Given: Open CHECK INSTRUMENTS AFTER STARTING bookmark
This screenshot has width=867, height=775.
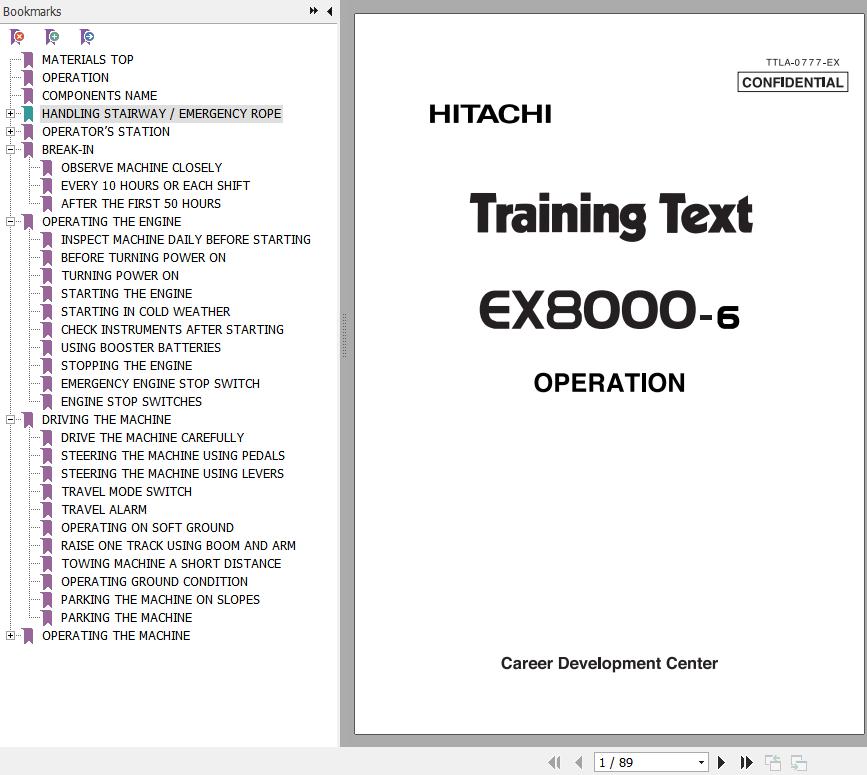Looking at the screenshot, I should point(173,330).
